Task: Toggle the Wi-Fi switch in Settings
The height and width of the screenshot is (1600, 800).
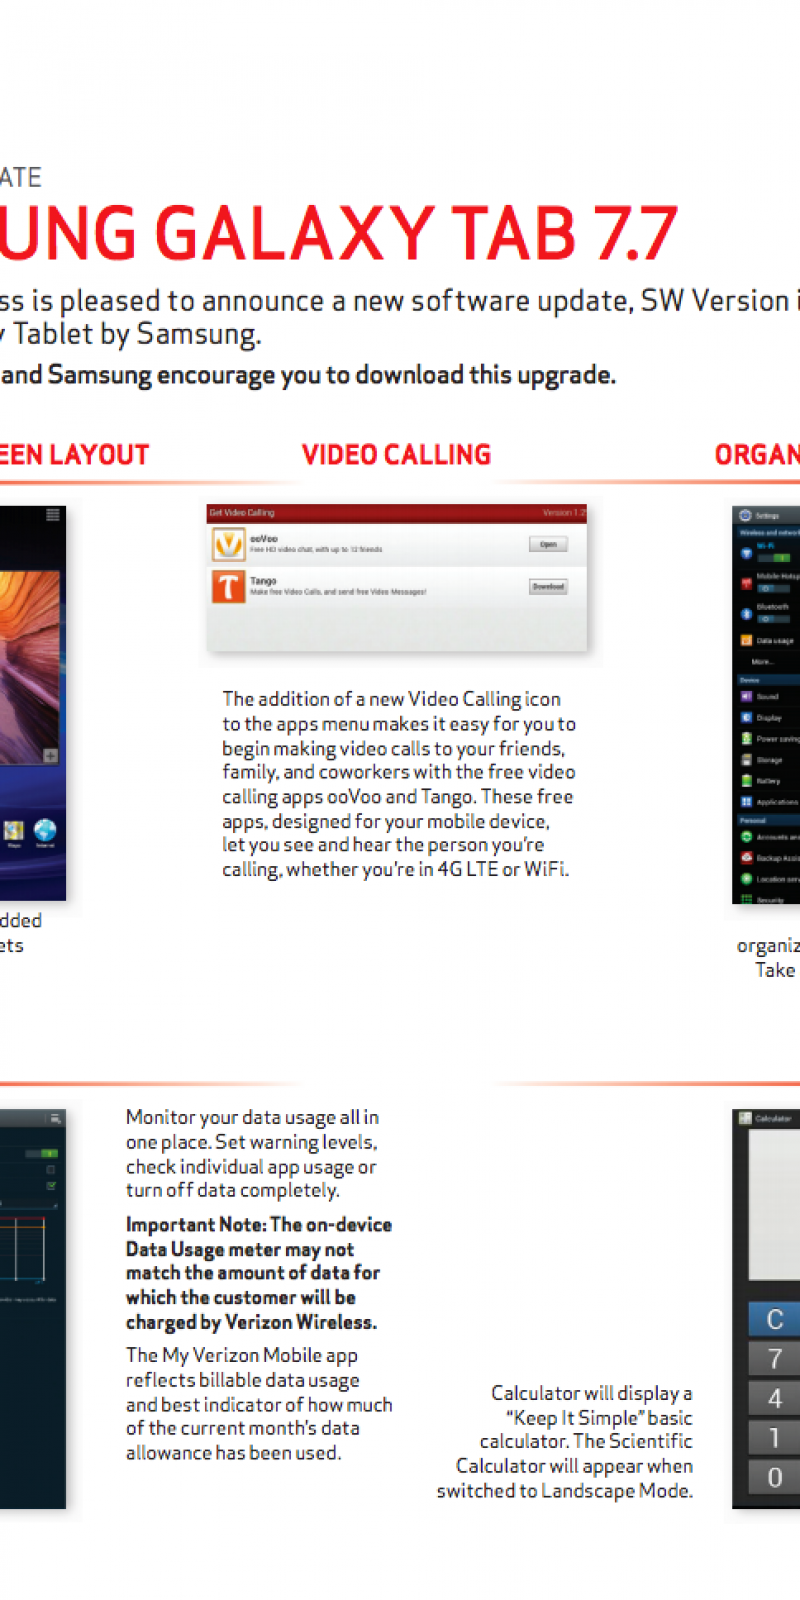Action: (773, 557)
